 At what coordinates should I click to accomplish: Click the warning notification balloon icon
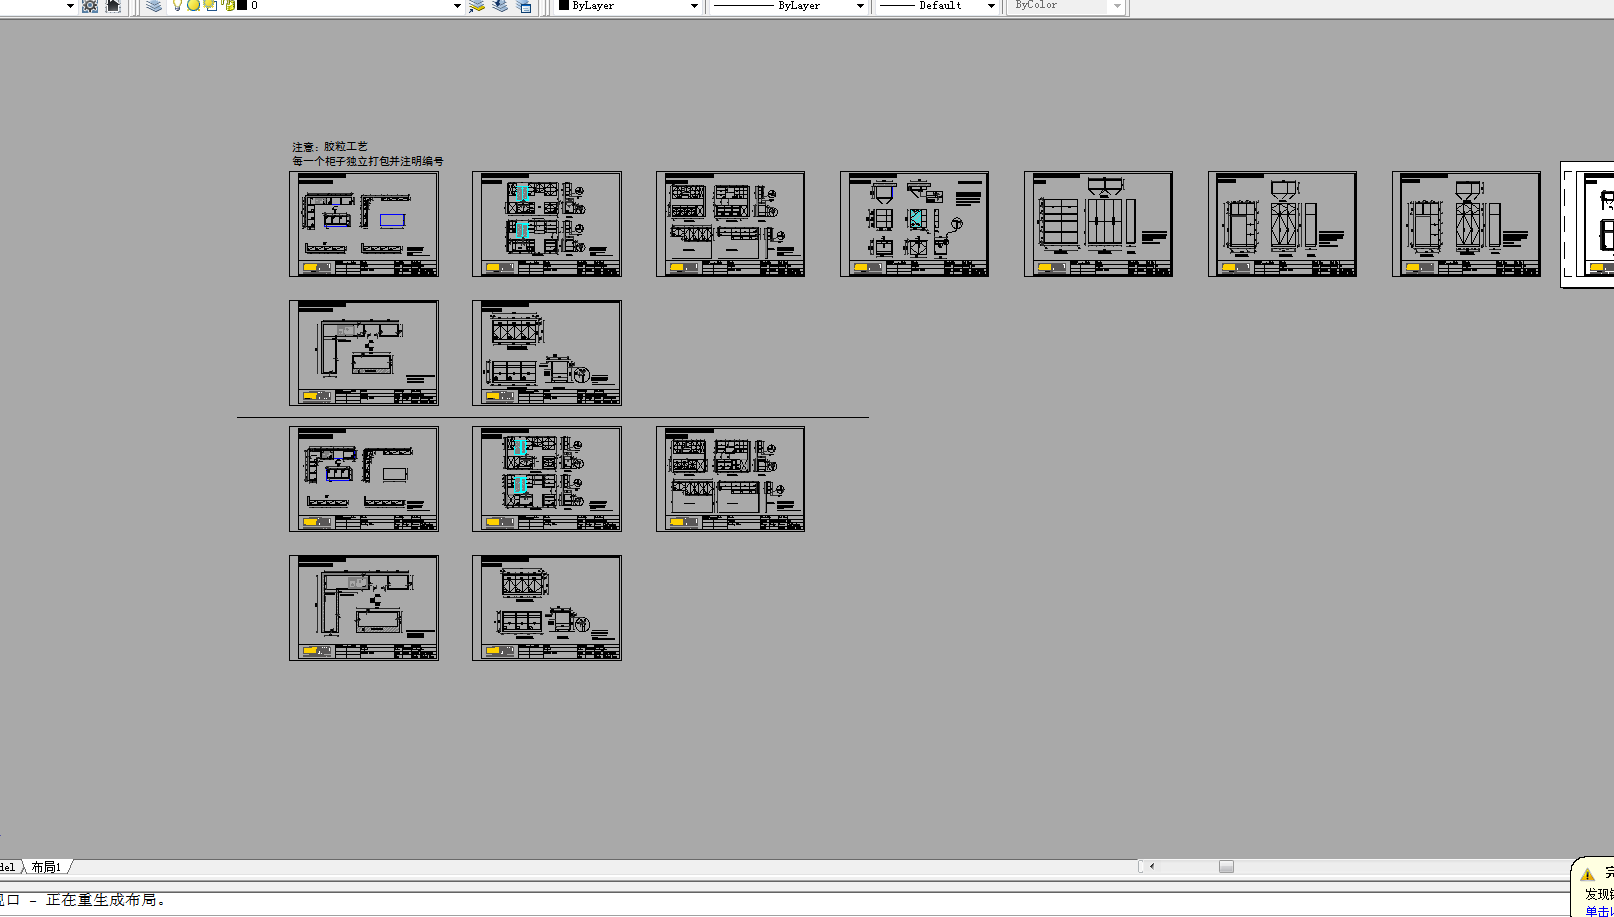[1587, 874]
